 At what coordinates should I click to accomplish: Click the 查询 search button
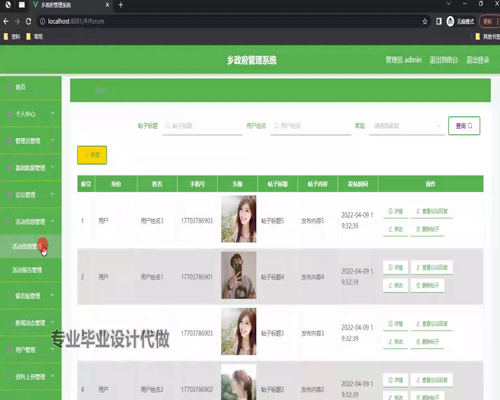tap(464, 126)
